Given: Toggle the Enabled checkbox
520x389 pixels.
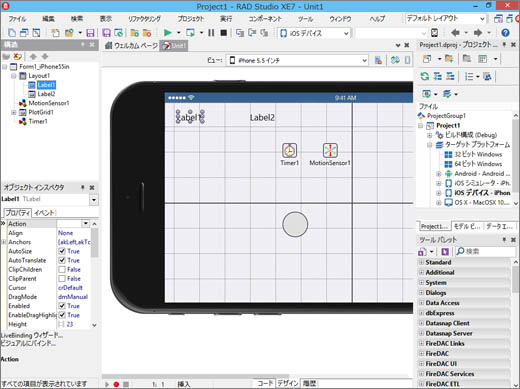Looking at the screenshot, I should (62, 306).
